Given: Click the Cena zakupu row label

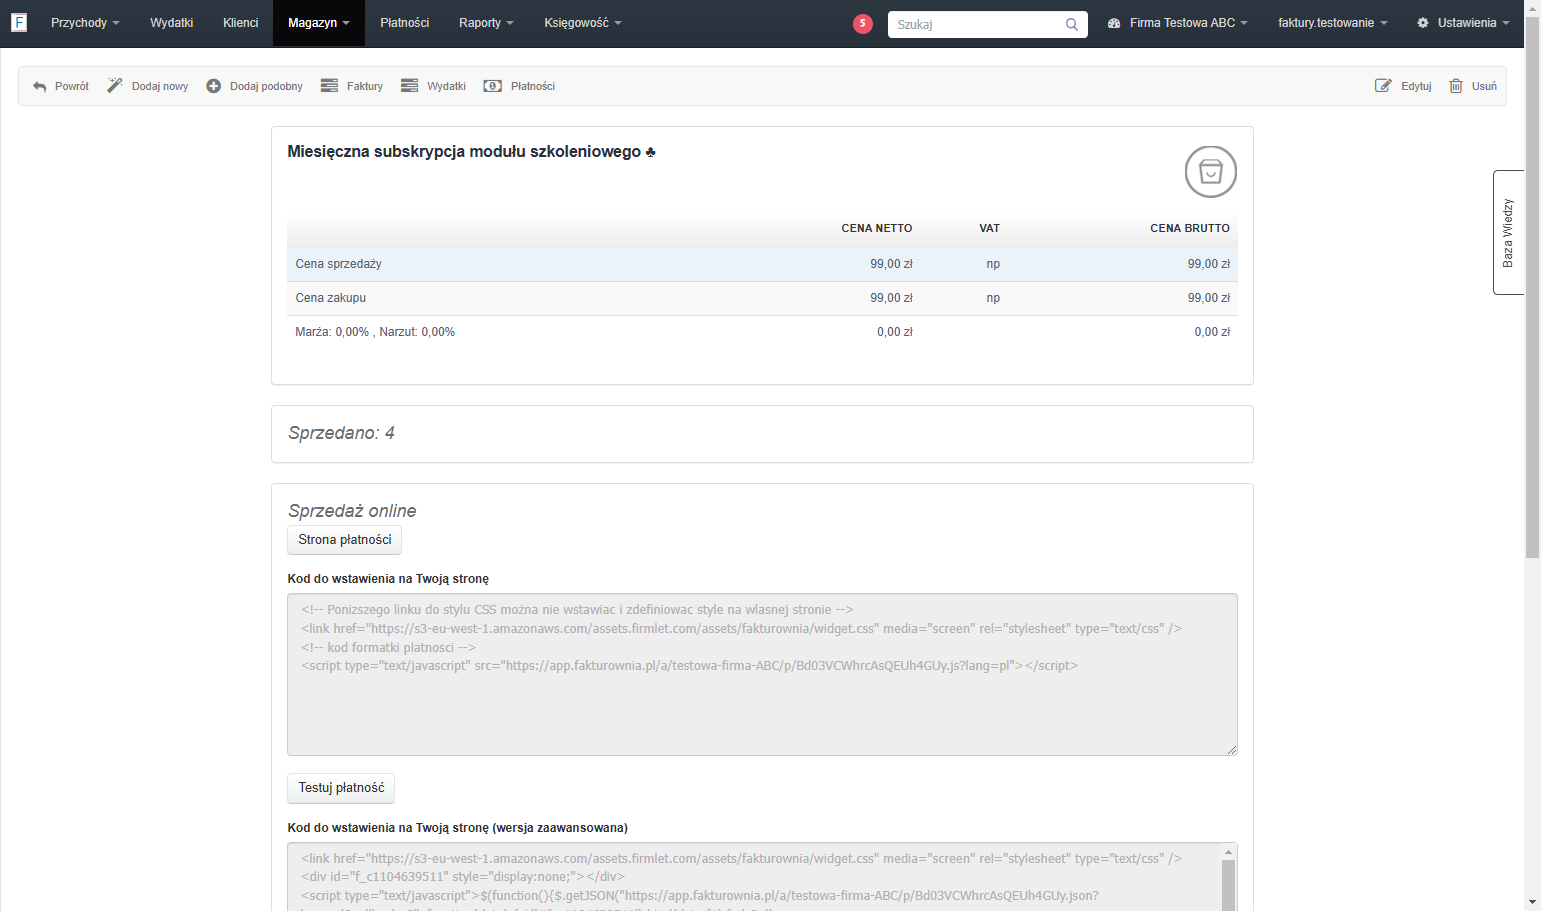Looking at the screenshot, I should pos(330,298).
